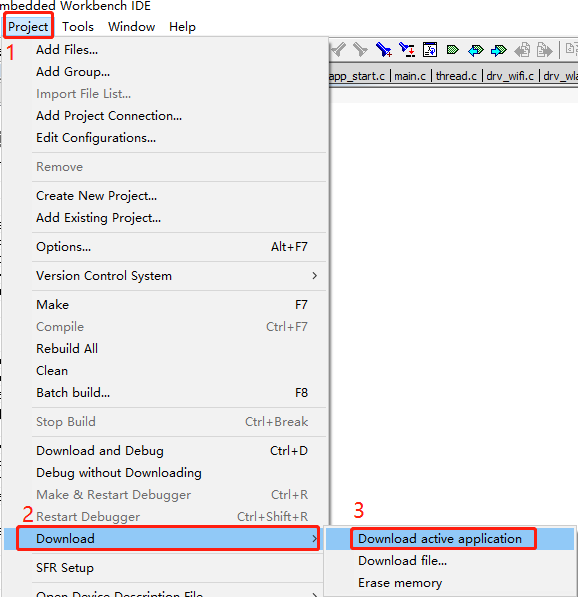
Task: Expand the Version Control System submenu
Action: tap(175, 276)
